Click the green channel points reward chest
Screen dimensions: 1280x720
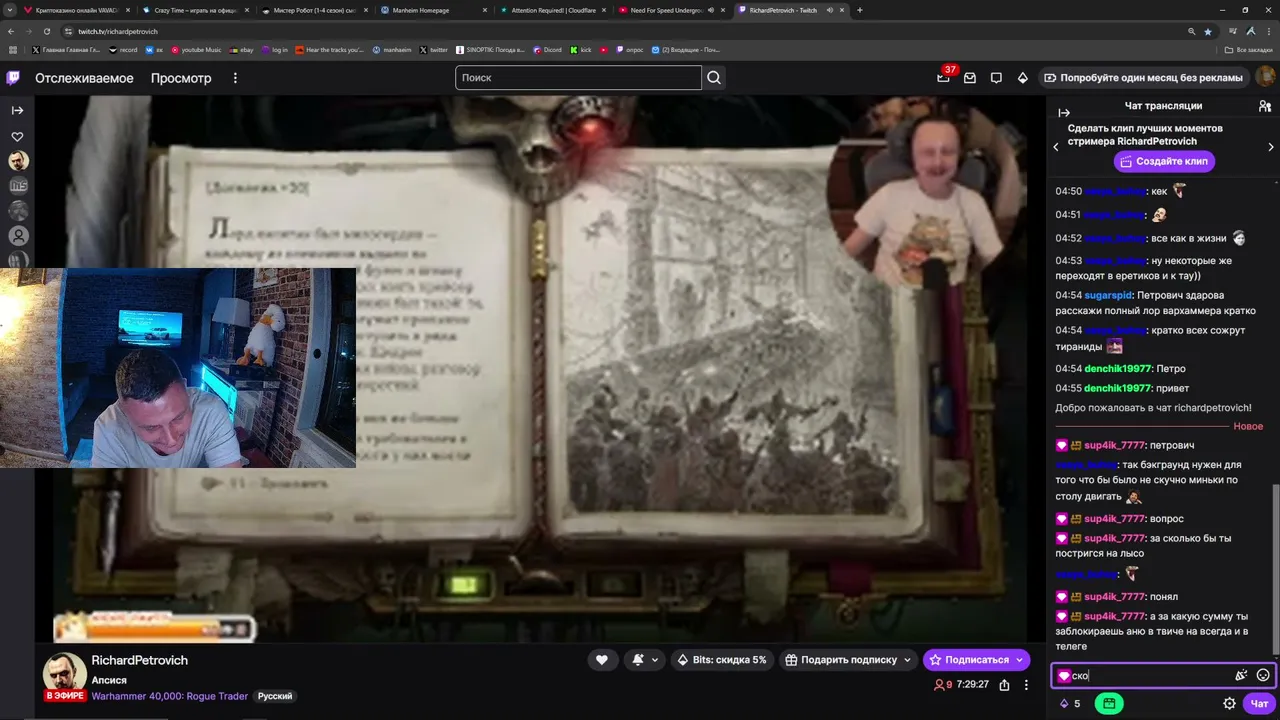1109,704
